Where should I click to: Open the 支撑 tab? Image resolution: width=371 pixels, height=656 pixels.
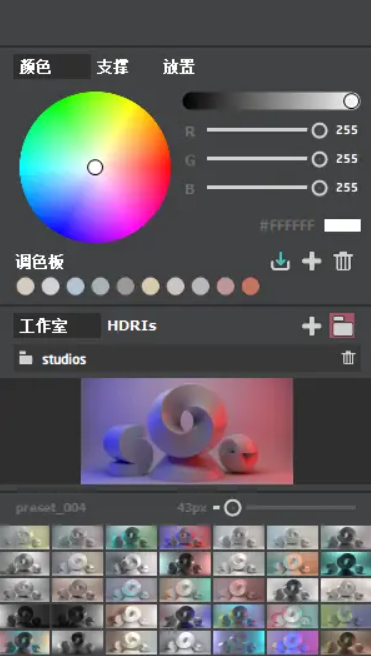coord(113,67)
